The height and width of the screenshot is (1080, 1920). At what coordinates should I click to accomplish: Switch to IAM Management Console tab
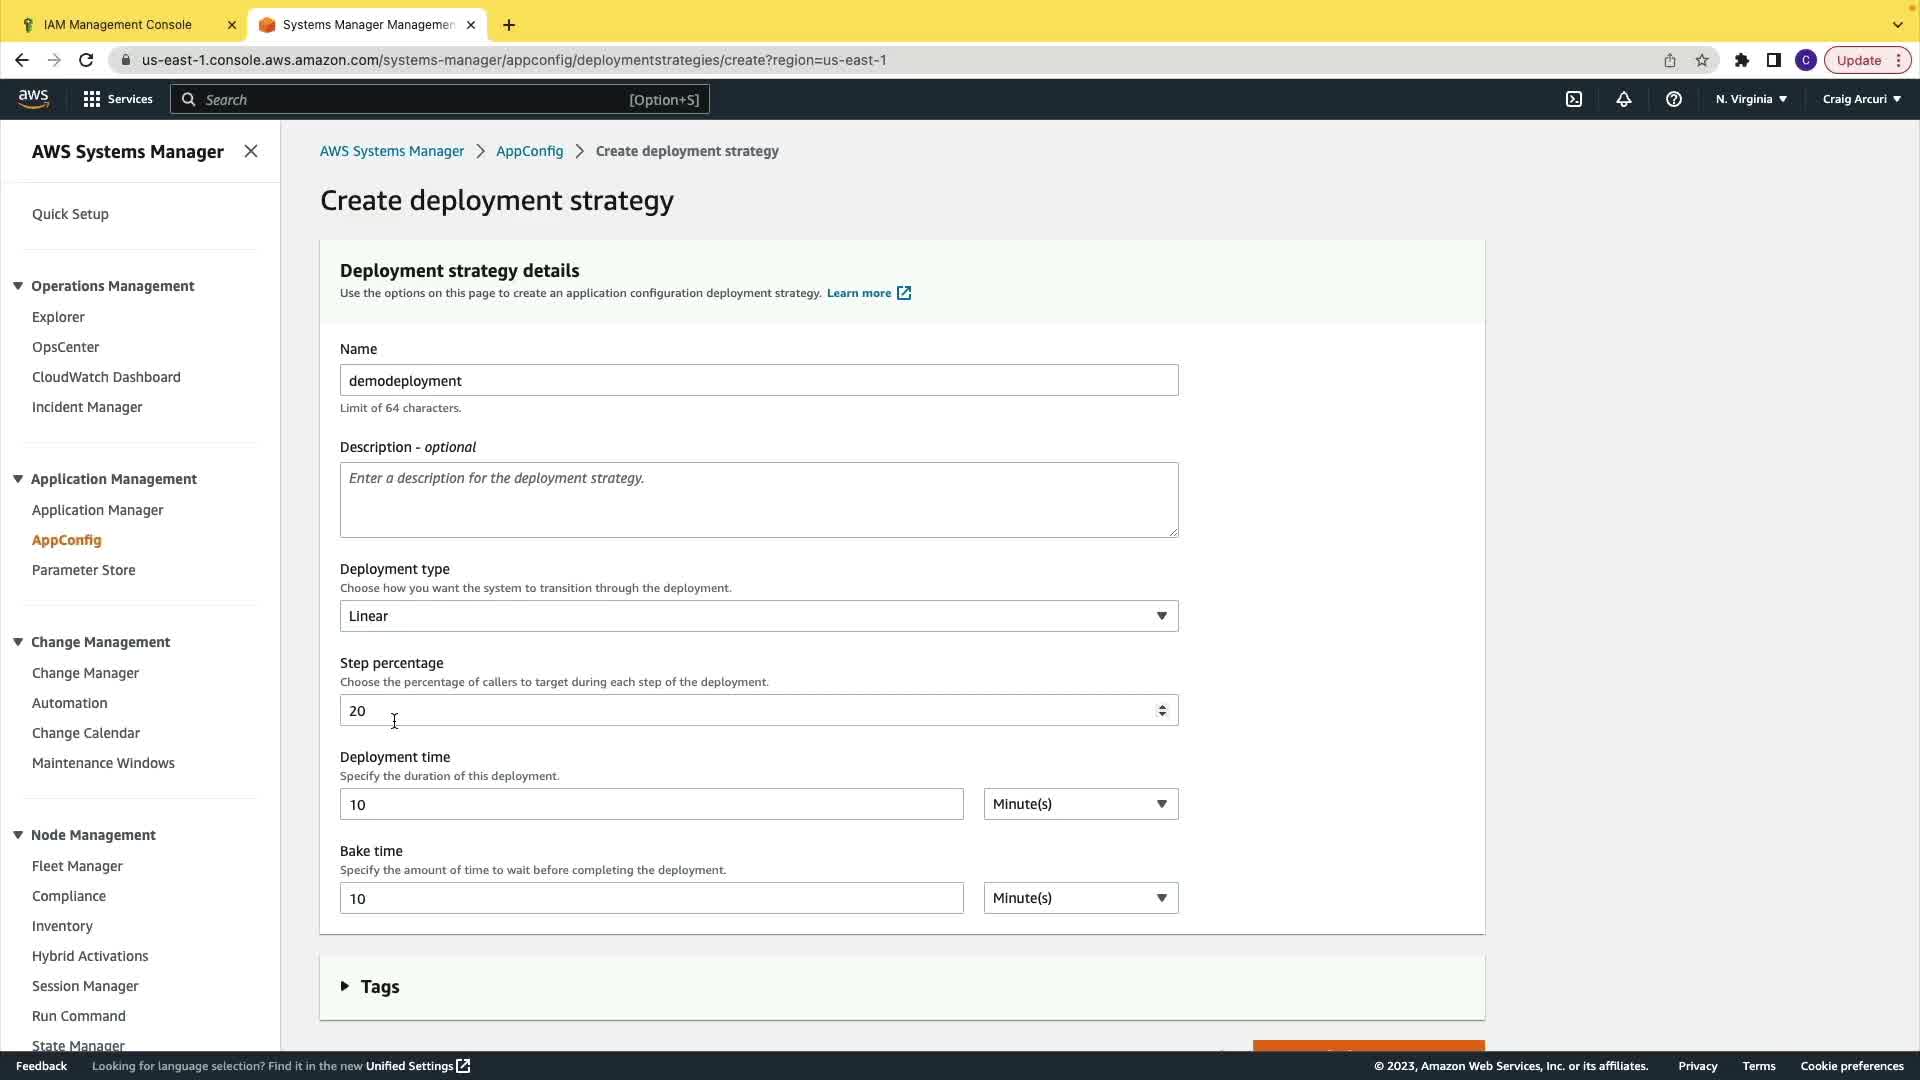pos(118,24)
